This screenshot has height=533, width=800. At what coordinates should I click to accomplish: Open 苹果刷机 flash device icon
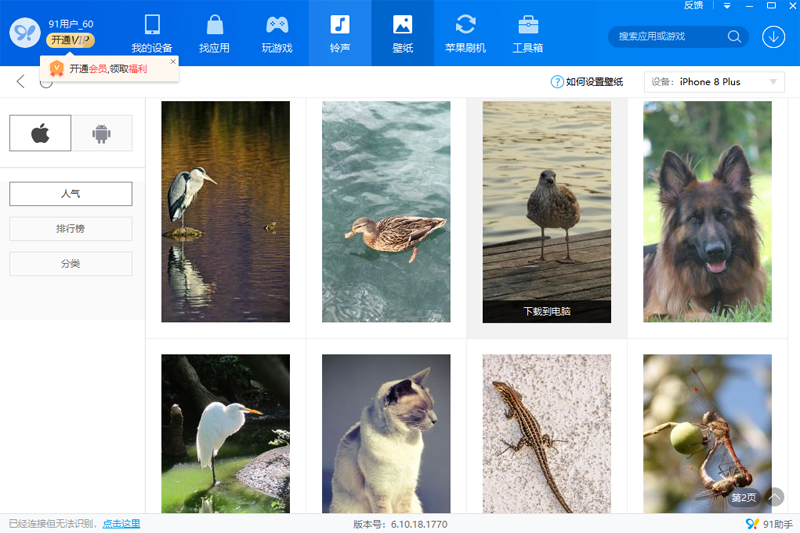[x=465, y=32]
